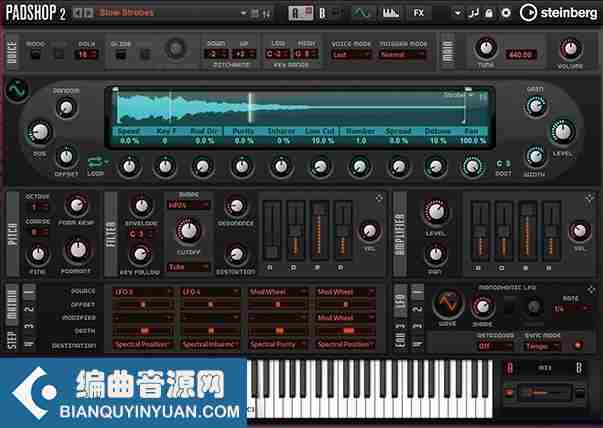Viewport: 603px width, 428px height.
Task: Open the Strobe sample name dropdown in display
Action: [x=458, y=95]
